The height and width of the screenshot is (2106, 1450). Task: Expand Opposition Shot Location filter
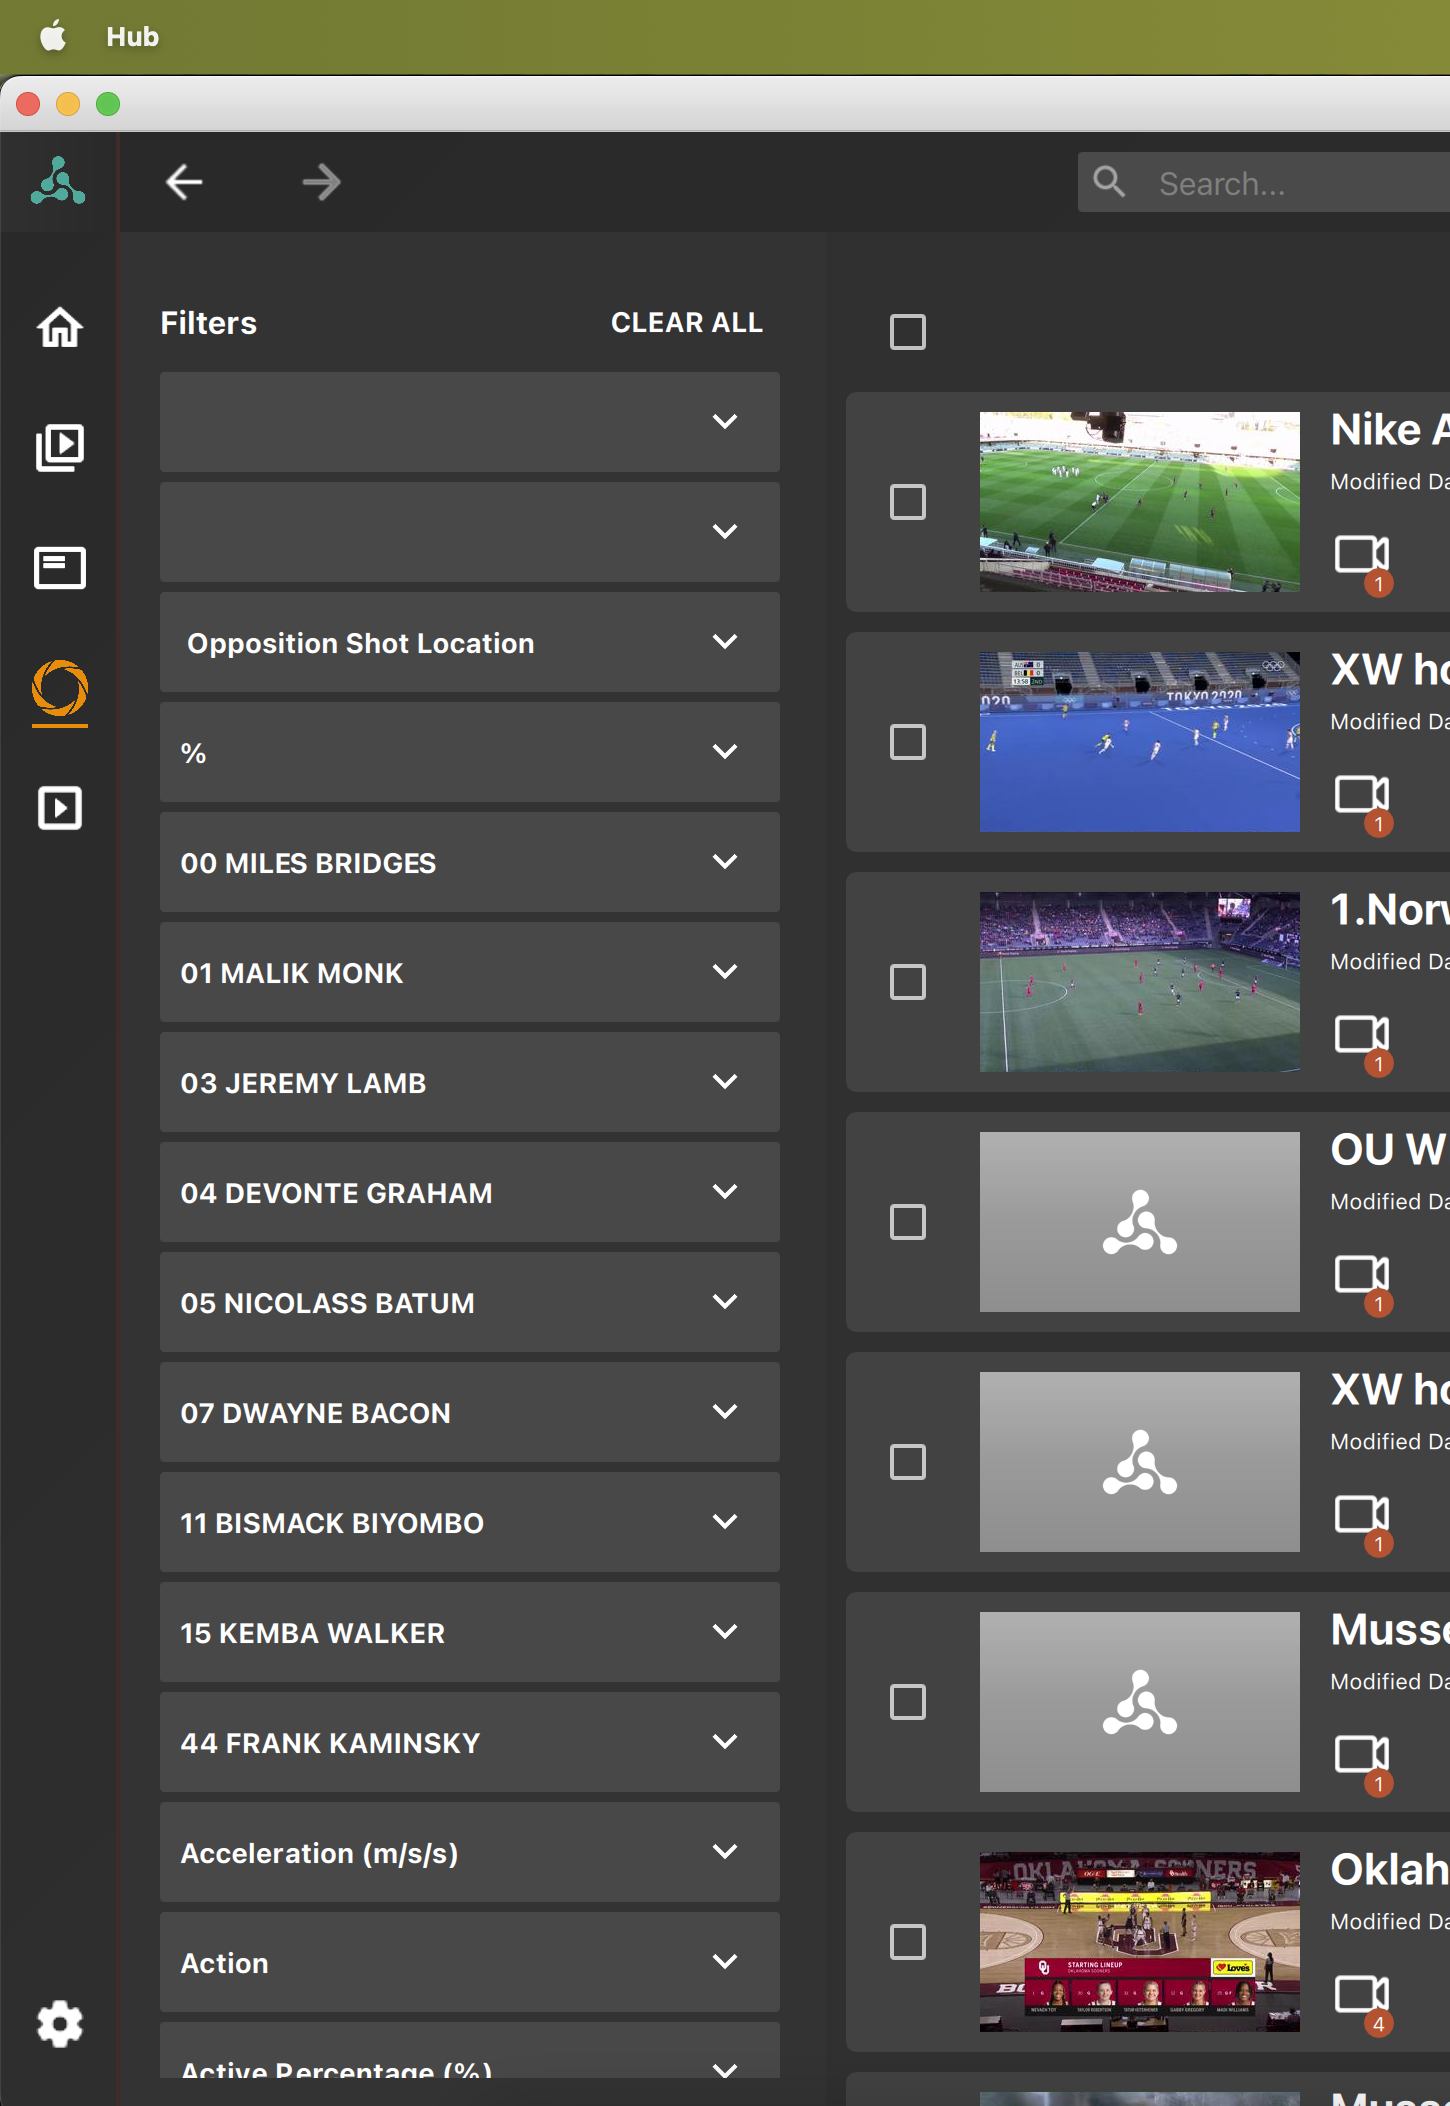point(470,642)
